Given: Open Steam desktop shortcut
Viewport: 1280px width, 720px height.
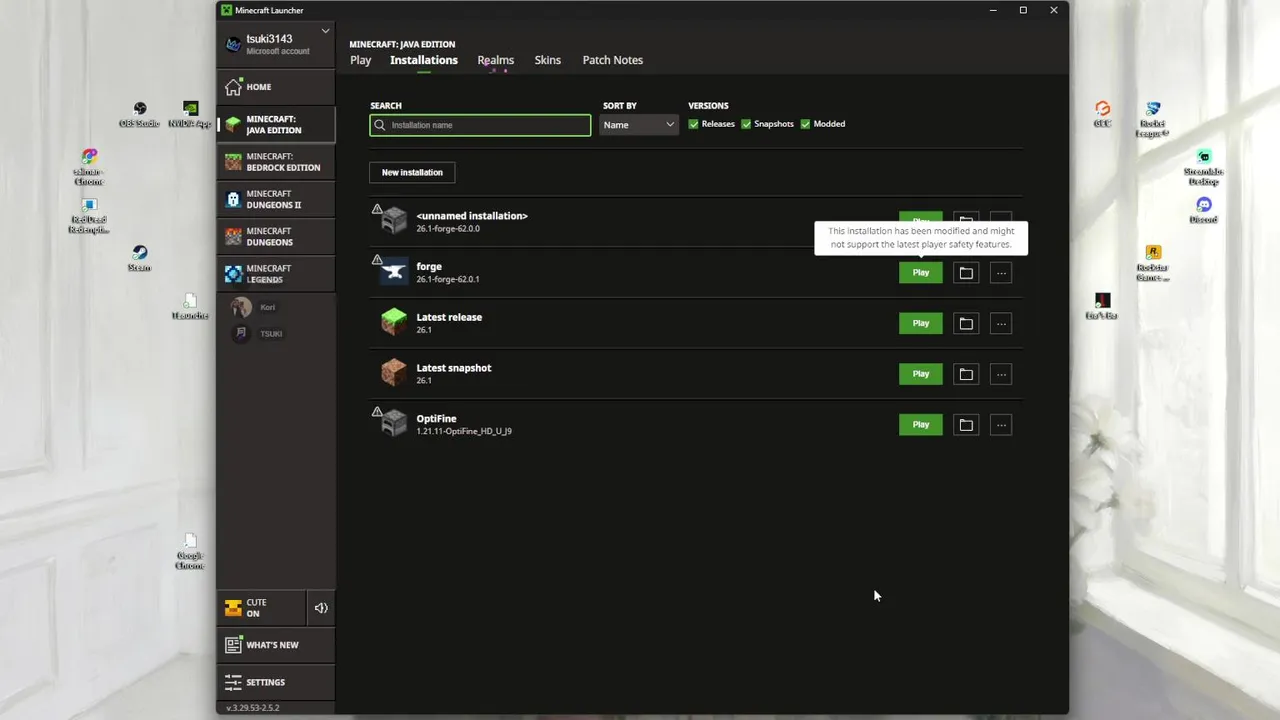Looking at the screenshot, I should [139, 259].
